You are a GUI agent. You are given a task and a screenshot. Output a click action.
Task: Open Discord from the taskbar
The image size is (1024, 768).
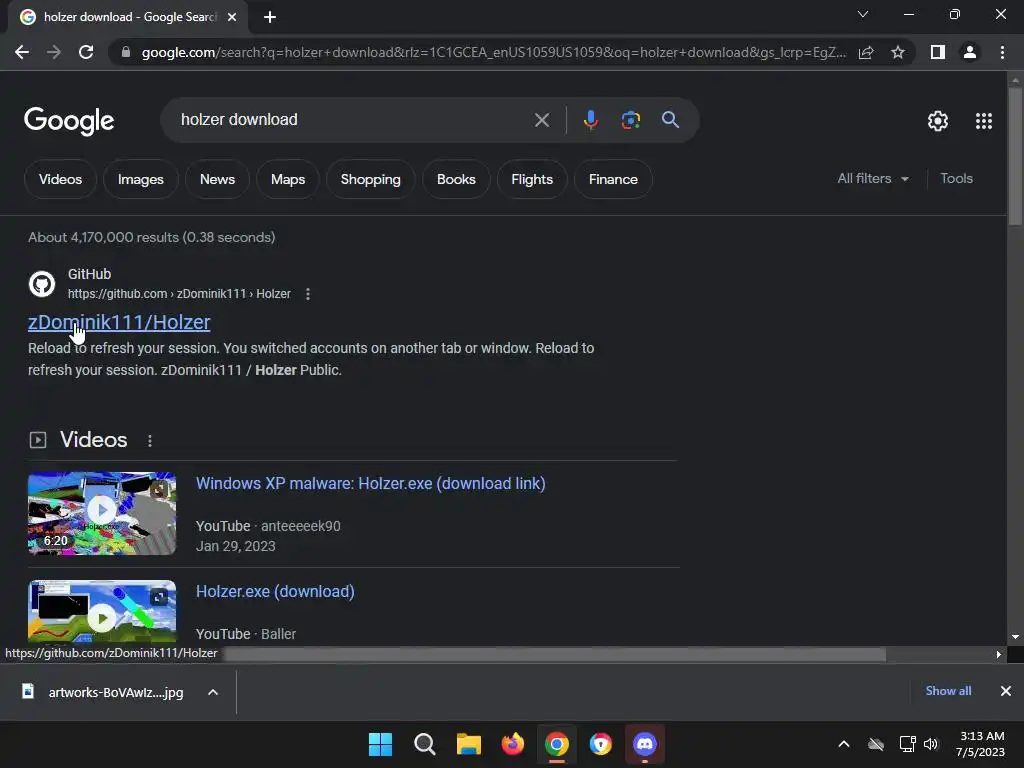645,744
